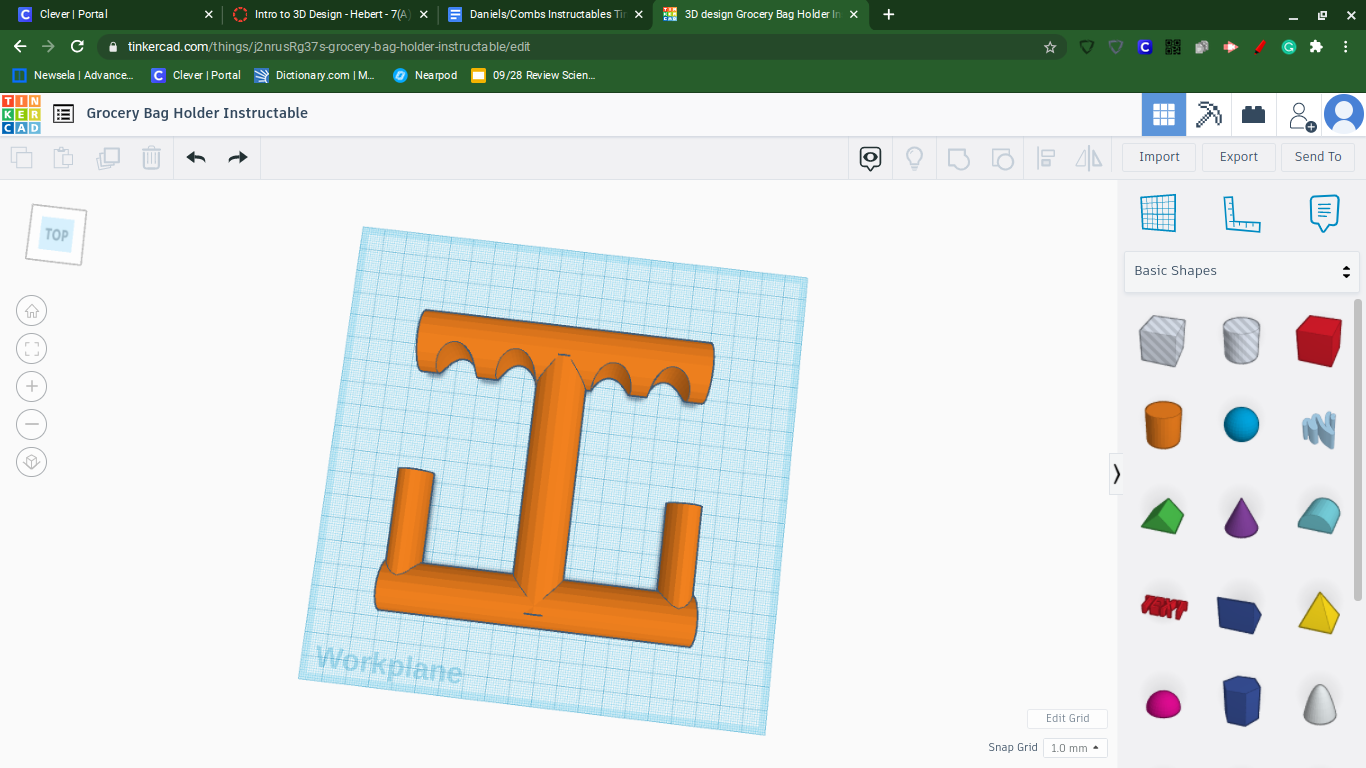
Task: Open the user profile avatar
Action: (x=1344, y=115)
